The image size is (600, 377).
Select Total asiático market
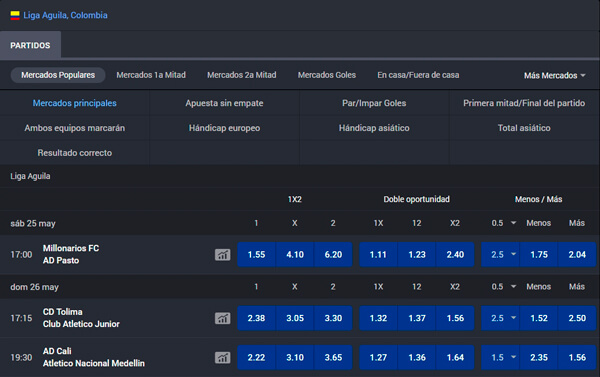pos(524,128)
